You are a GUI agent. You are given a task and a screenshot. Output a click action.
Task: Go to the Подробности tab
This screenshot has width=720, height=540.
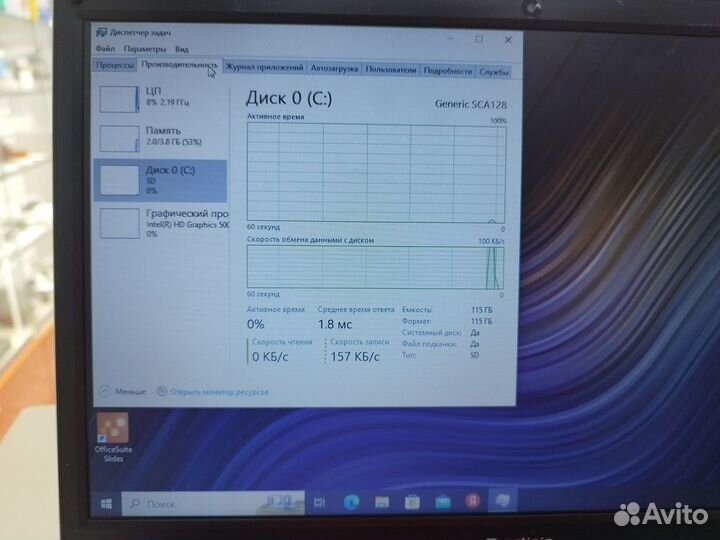click(x=447, y=71)
